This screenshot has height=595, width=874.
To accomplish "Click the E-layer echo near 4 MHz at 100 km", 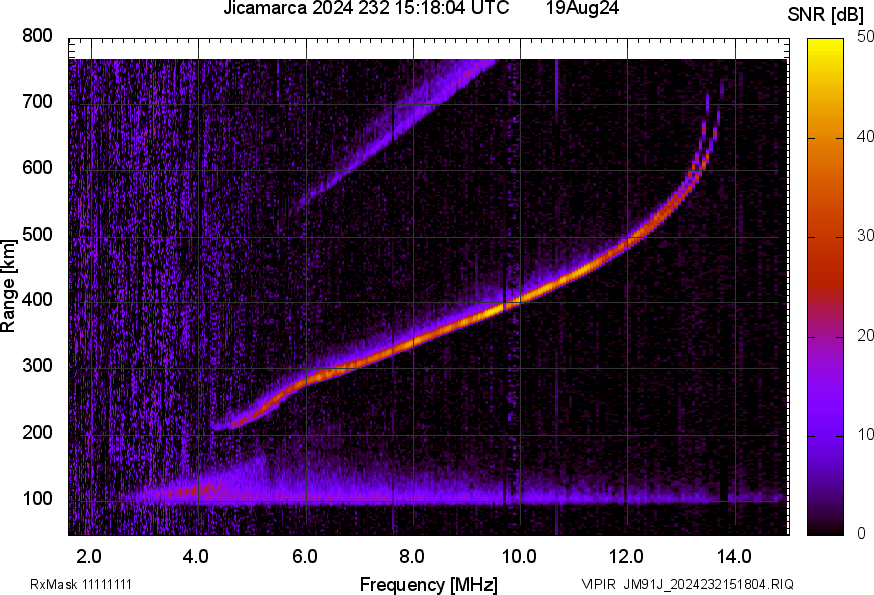I will (x=198, y=492).
